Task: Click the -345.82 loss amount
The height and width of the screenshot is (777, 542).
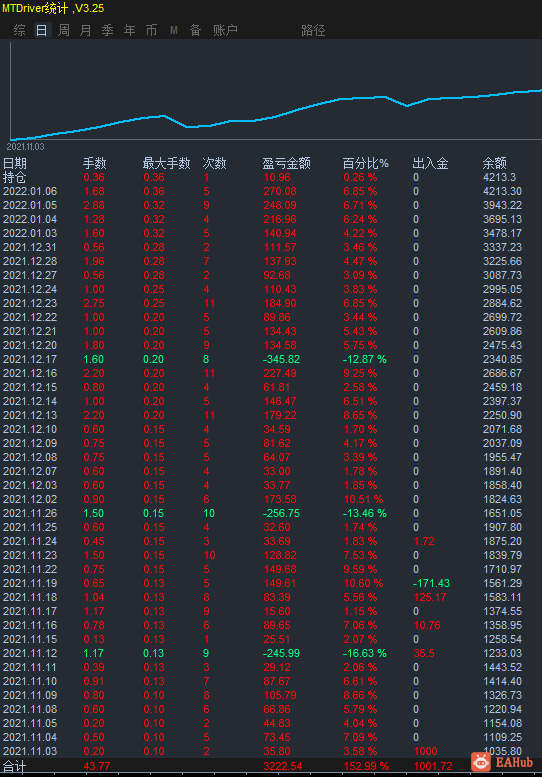Action: [x=281, y=359]
